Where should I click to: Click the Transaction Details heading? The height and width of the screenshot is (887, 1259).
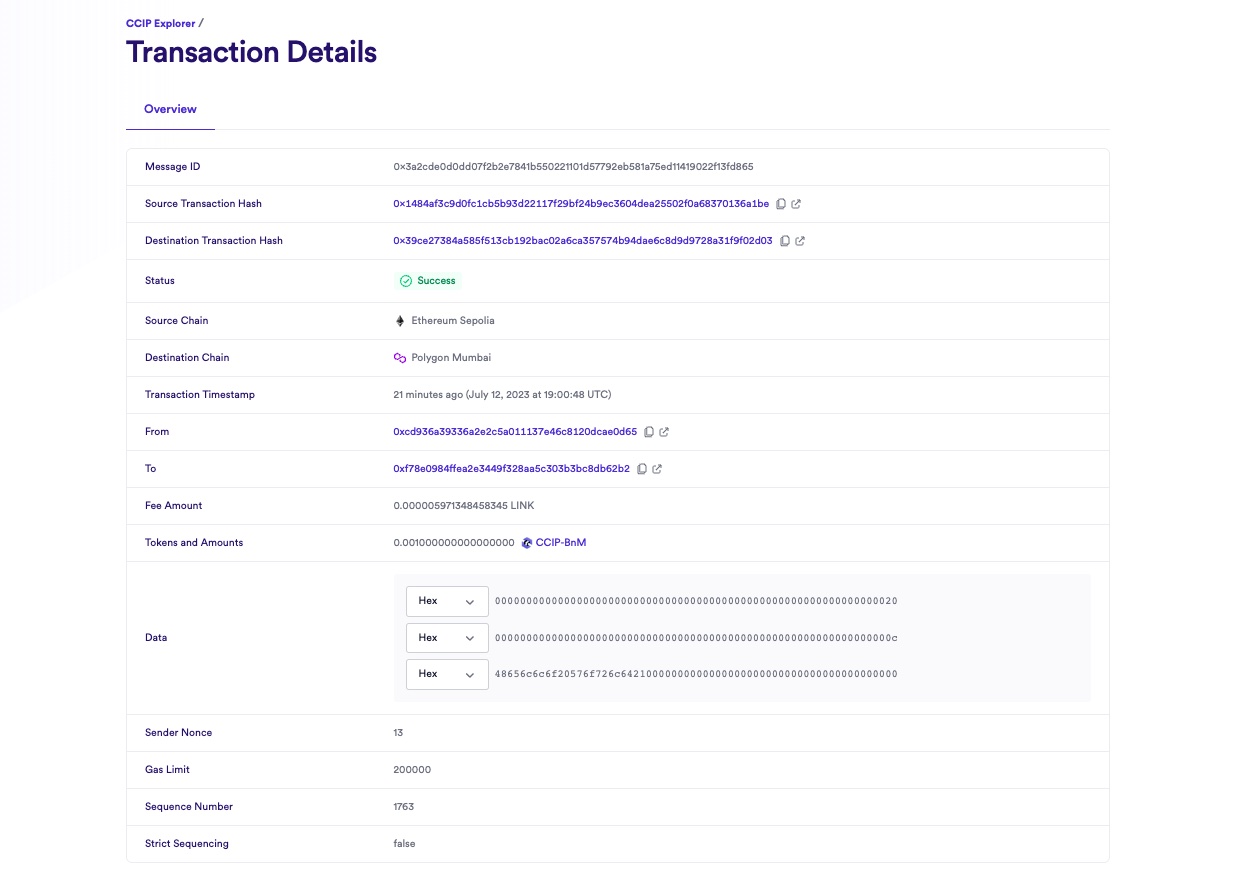(x=251, y=52)
